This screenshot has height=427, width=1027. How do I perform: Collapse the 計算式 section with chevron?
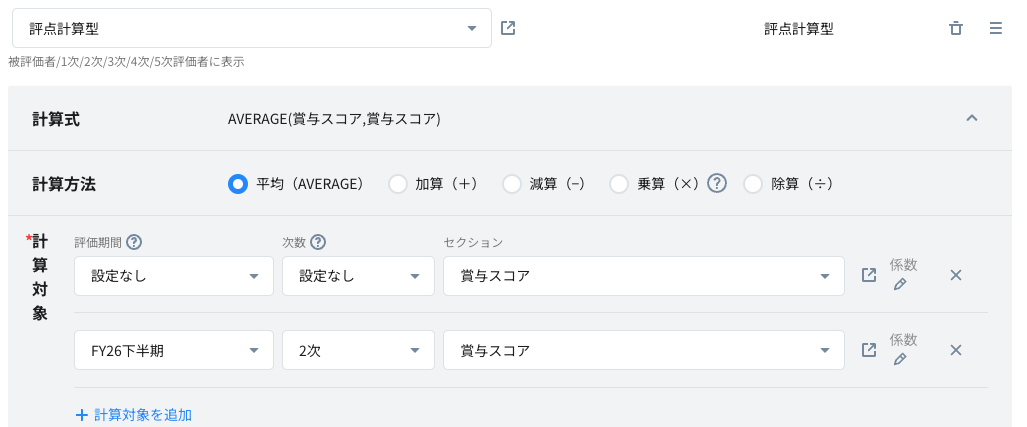click(x=971, y=118)
